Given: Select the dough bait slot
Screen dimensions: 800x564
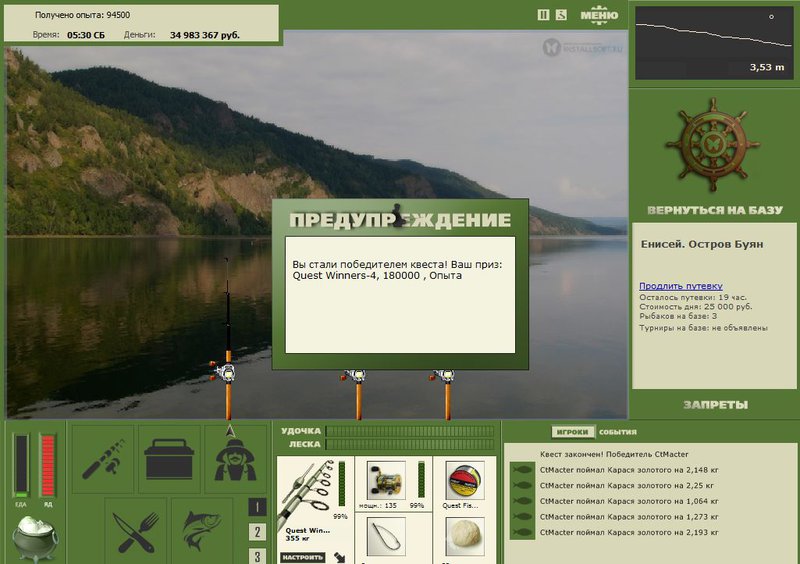Looking at the screenshot, I should coord(464,536).
